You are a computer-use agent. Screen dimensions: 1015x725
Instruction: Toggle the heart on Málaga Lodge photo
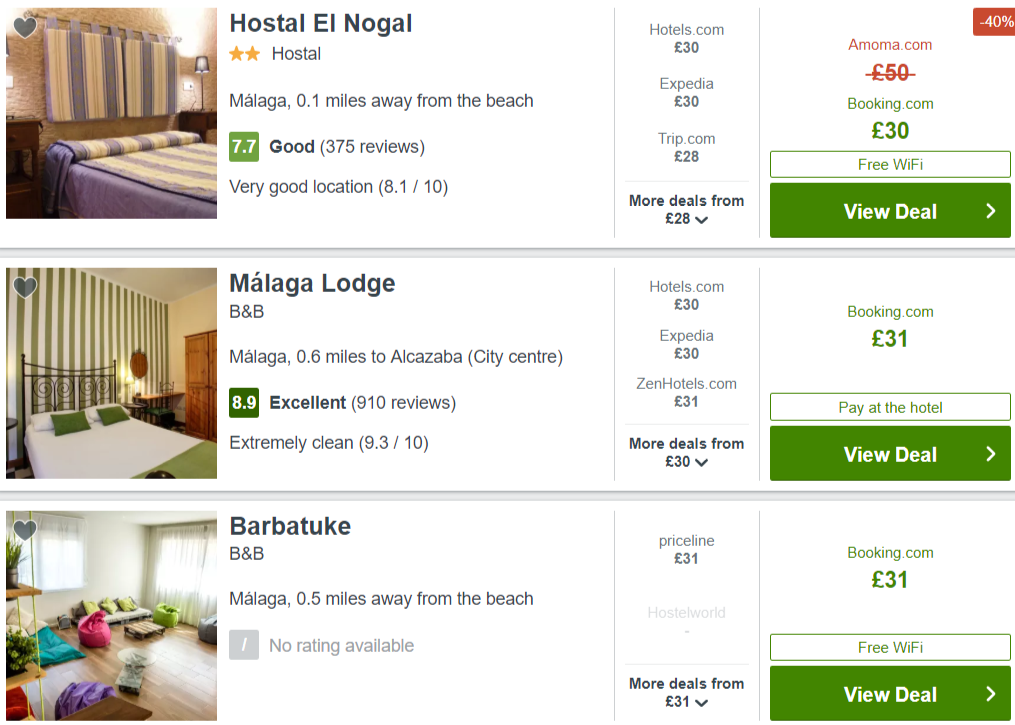click(25, 287)
